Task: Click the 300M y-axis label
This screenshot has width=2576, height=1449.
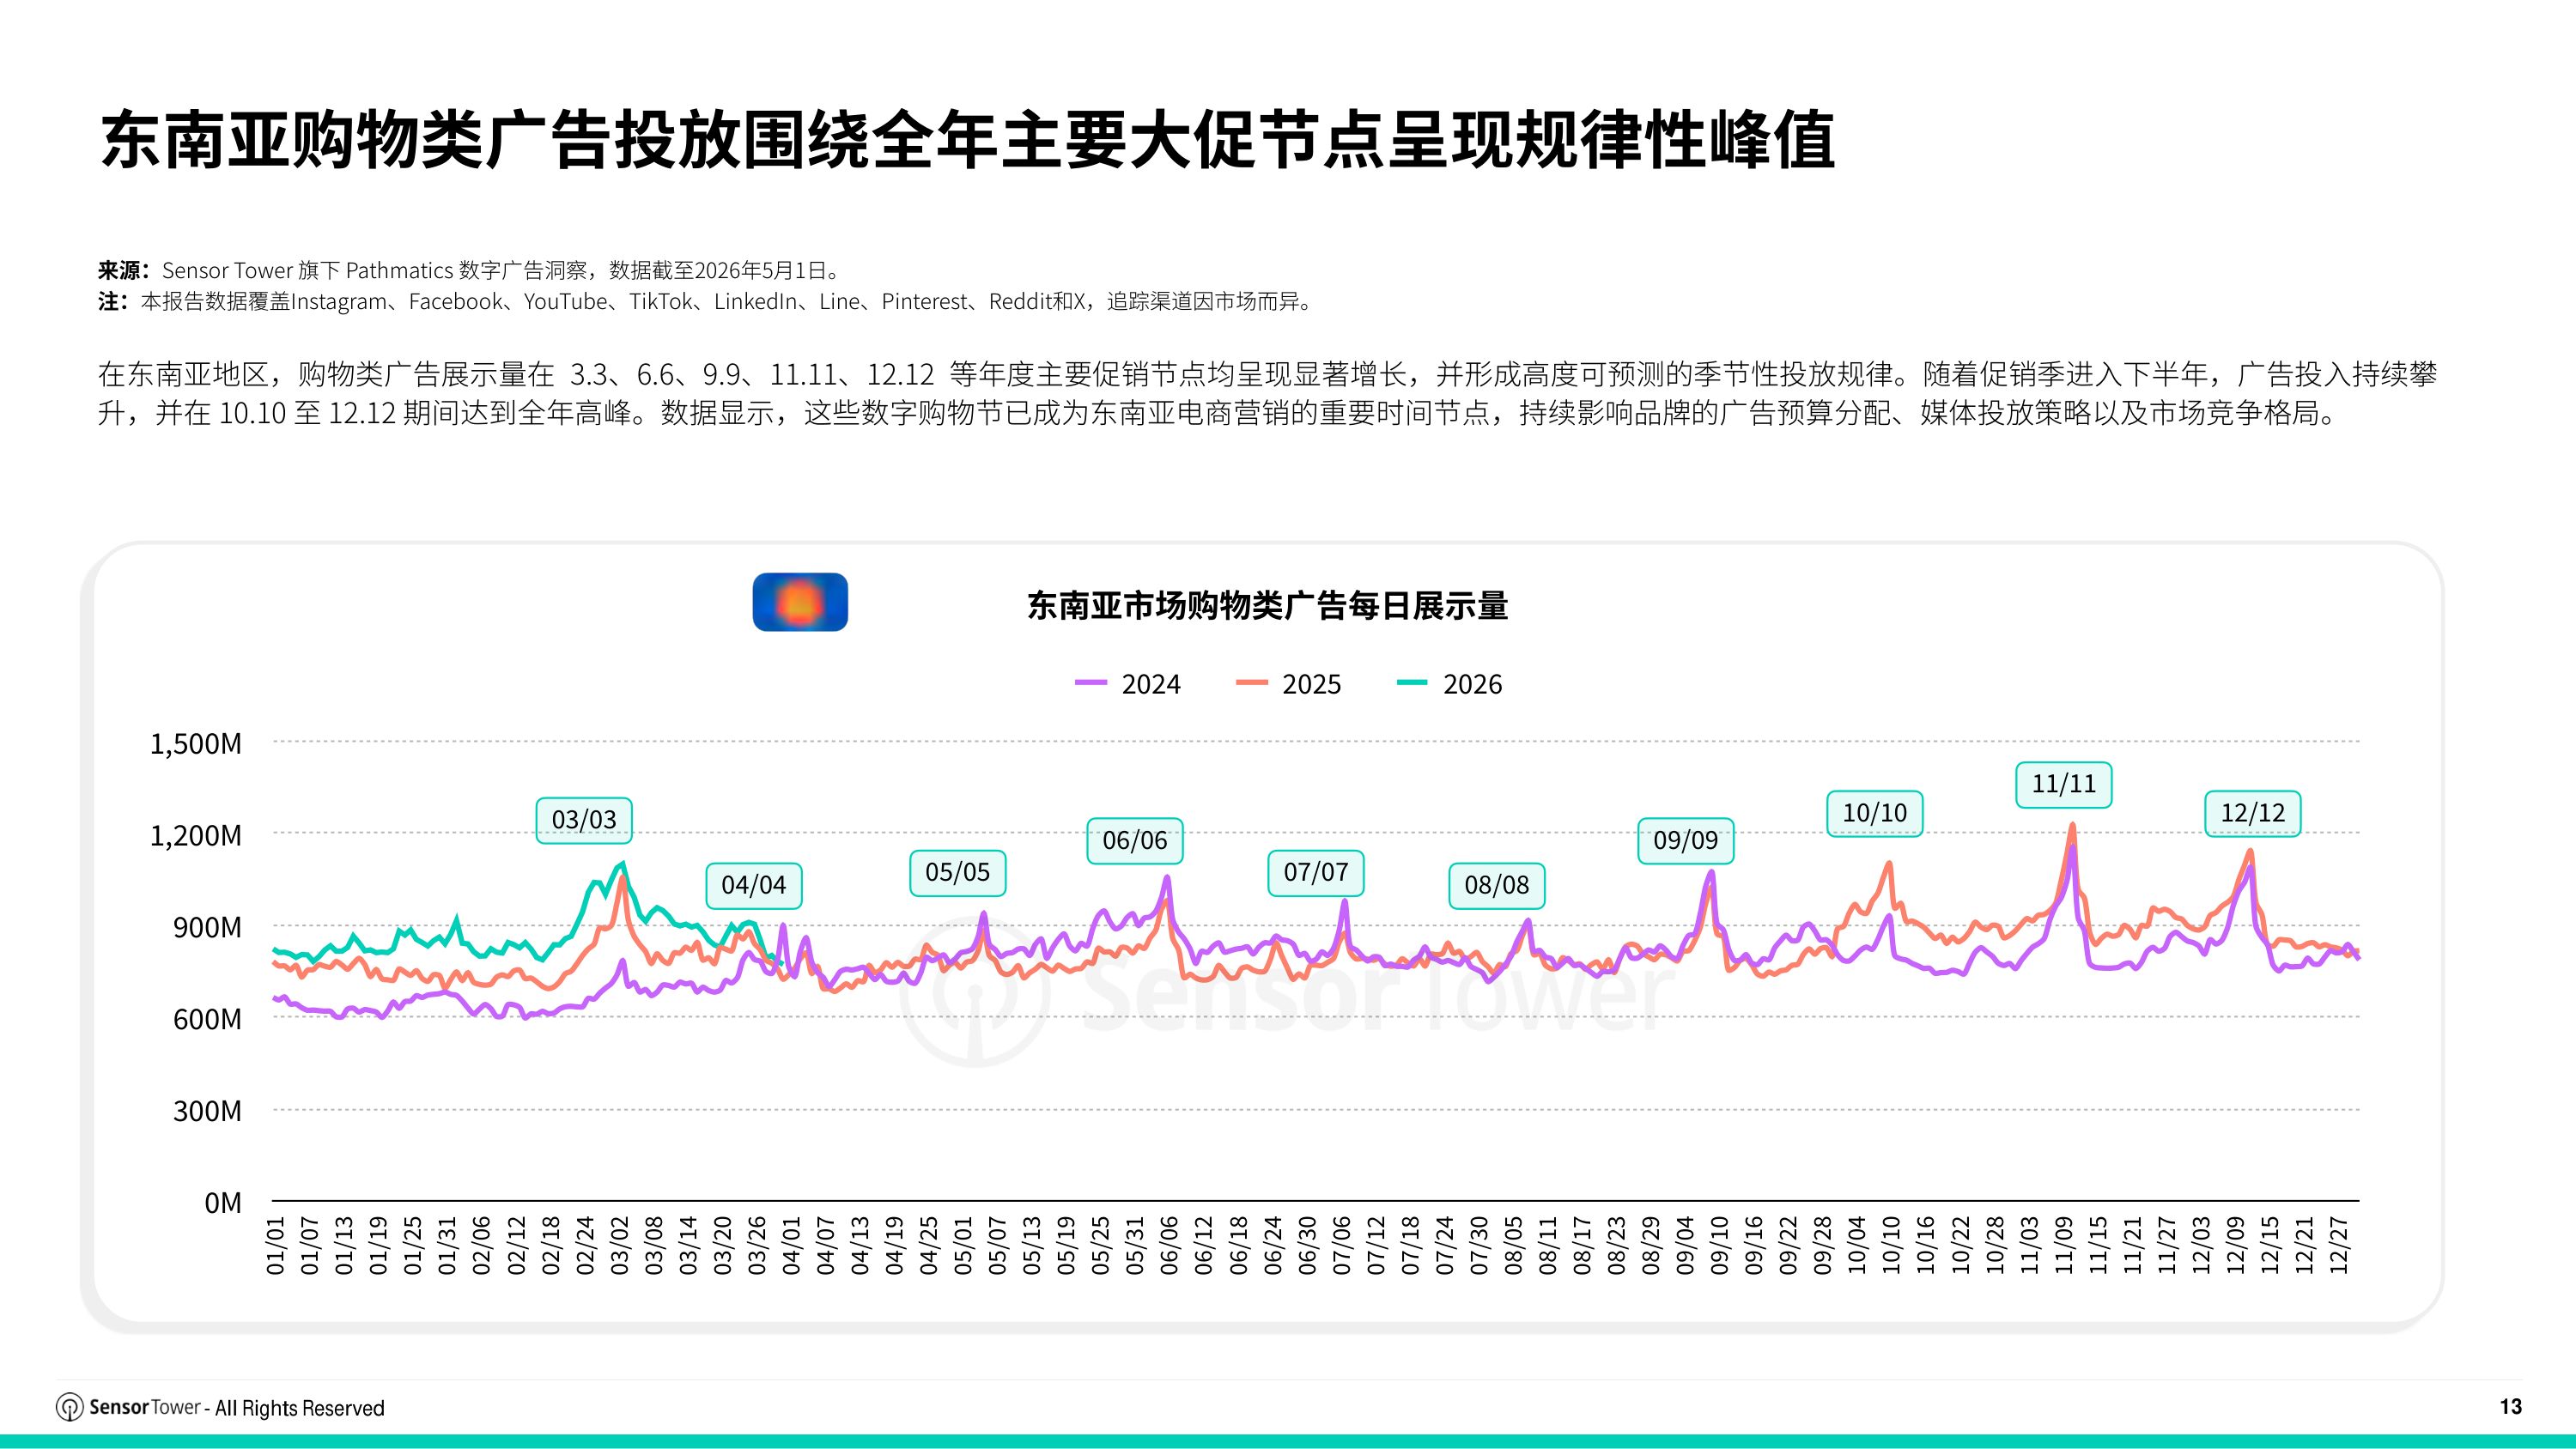Action: coord(207,1111)
